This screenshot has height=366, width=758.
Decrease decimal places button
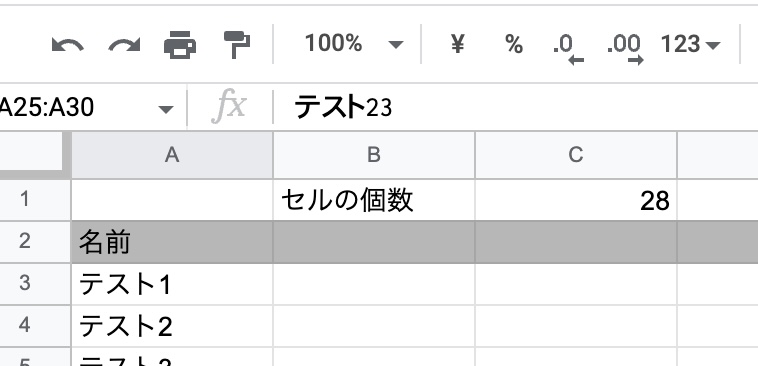pos(568,48)
